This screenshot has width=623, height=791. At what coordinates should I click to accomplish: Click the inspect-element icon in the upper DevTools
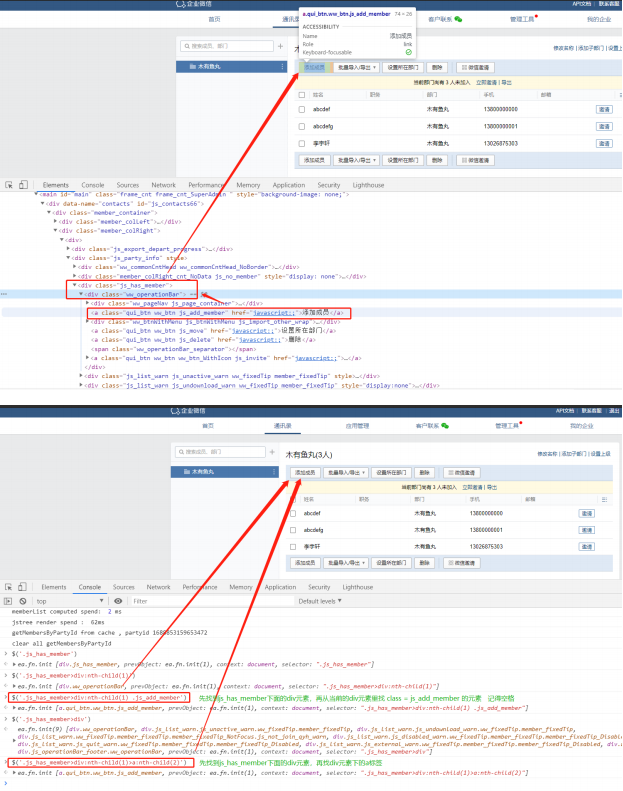(9, 185)
